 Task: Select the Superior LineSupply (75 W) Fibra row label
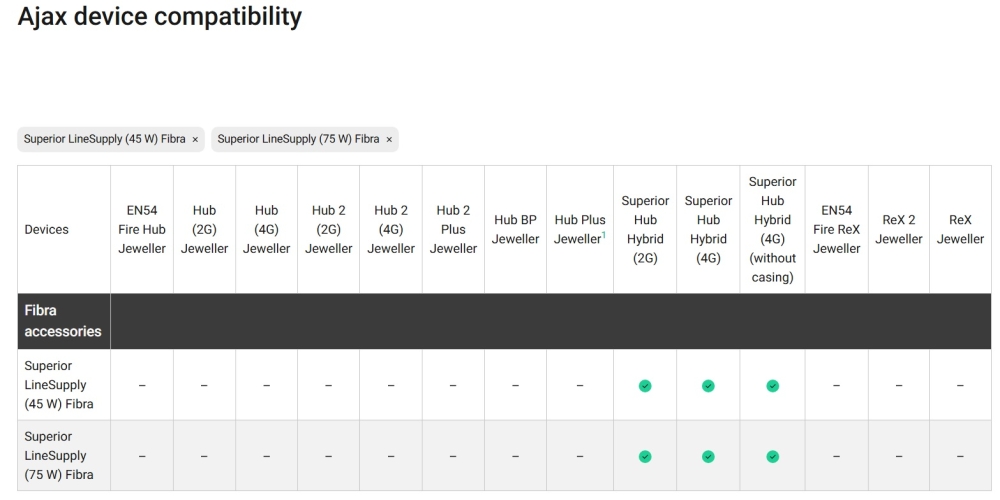click(x=58, y=456)
